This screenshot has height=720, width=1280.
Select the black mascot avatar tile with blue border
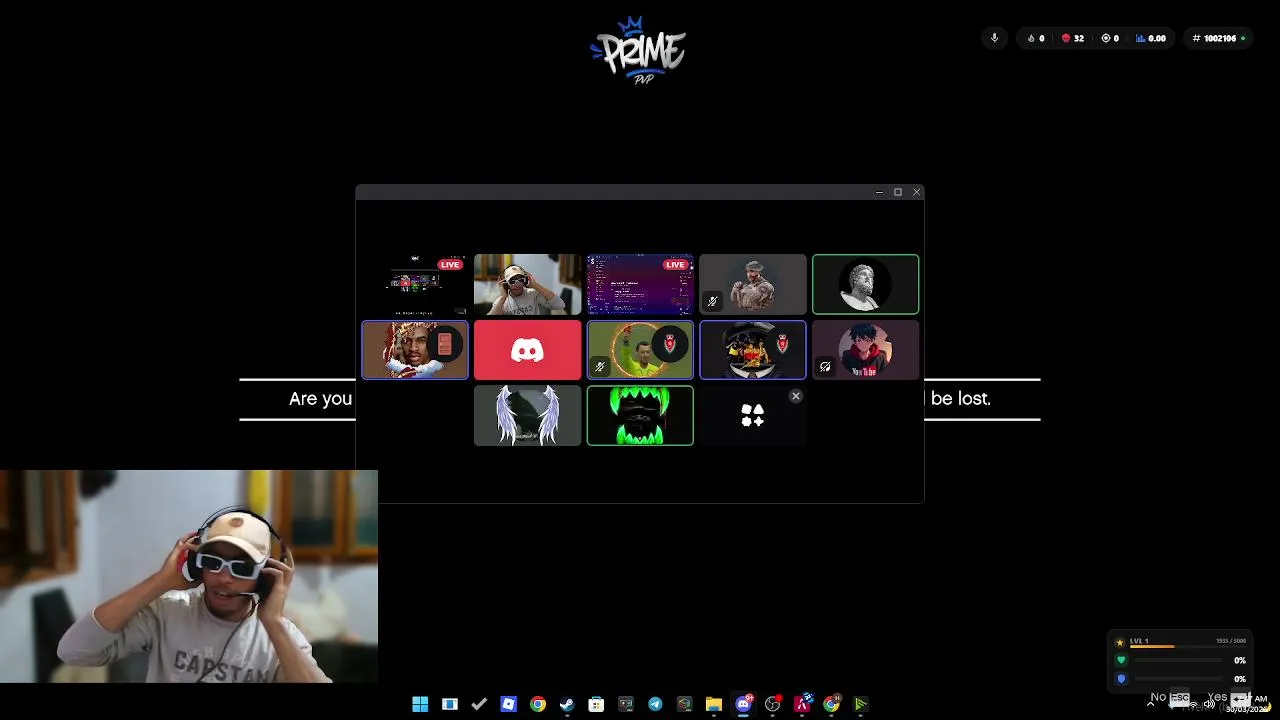[753, 350]
